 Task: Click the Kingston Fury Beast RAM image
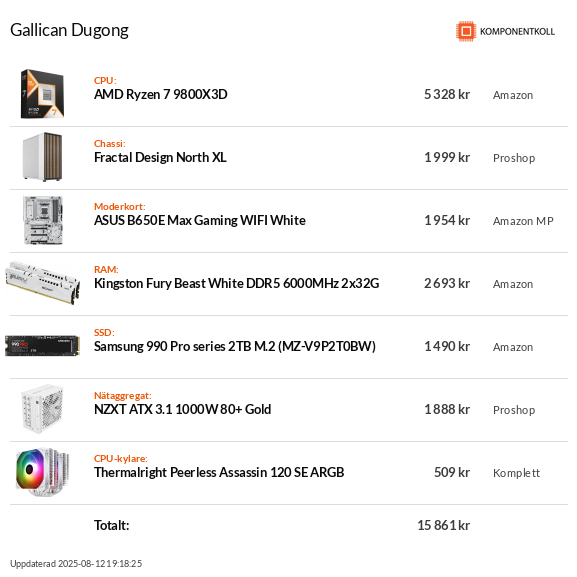pos(43,283)
